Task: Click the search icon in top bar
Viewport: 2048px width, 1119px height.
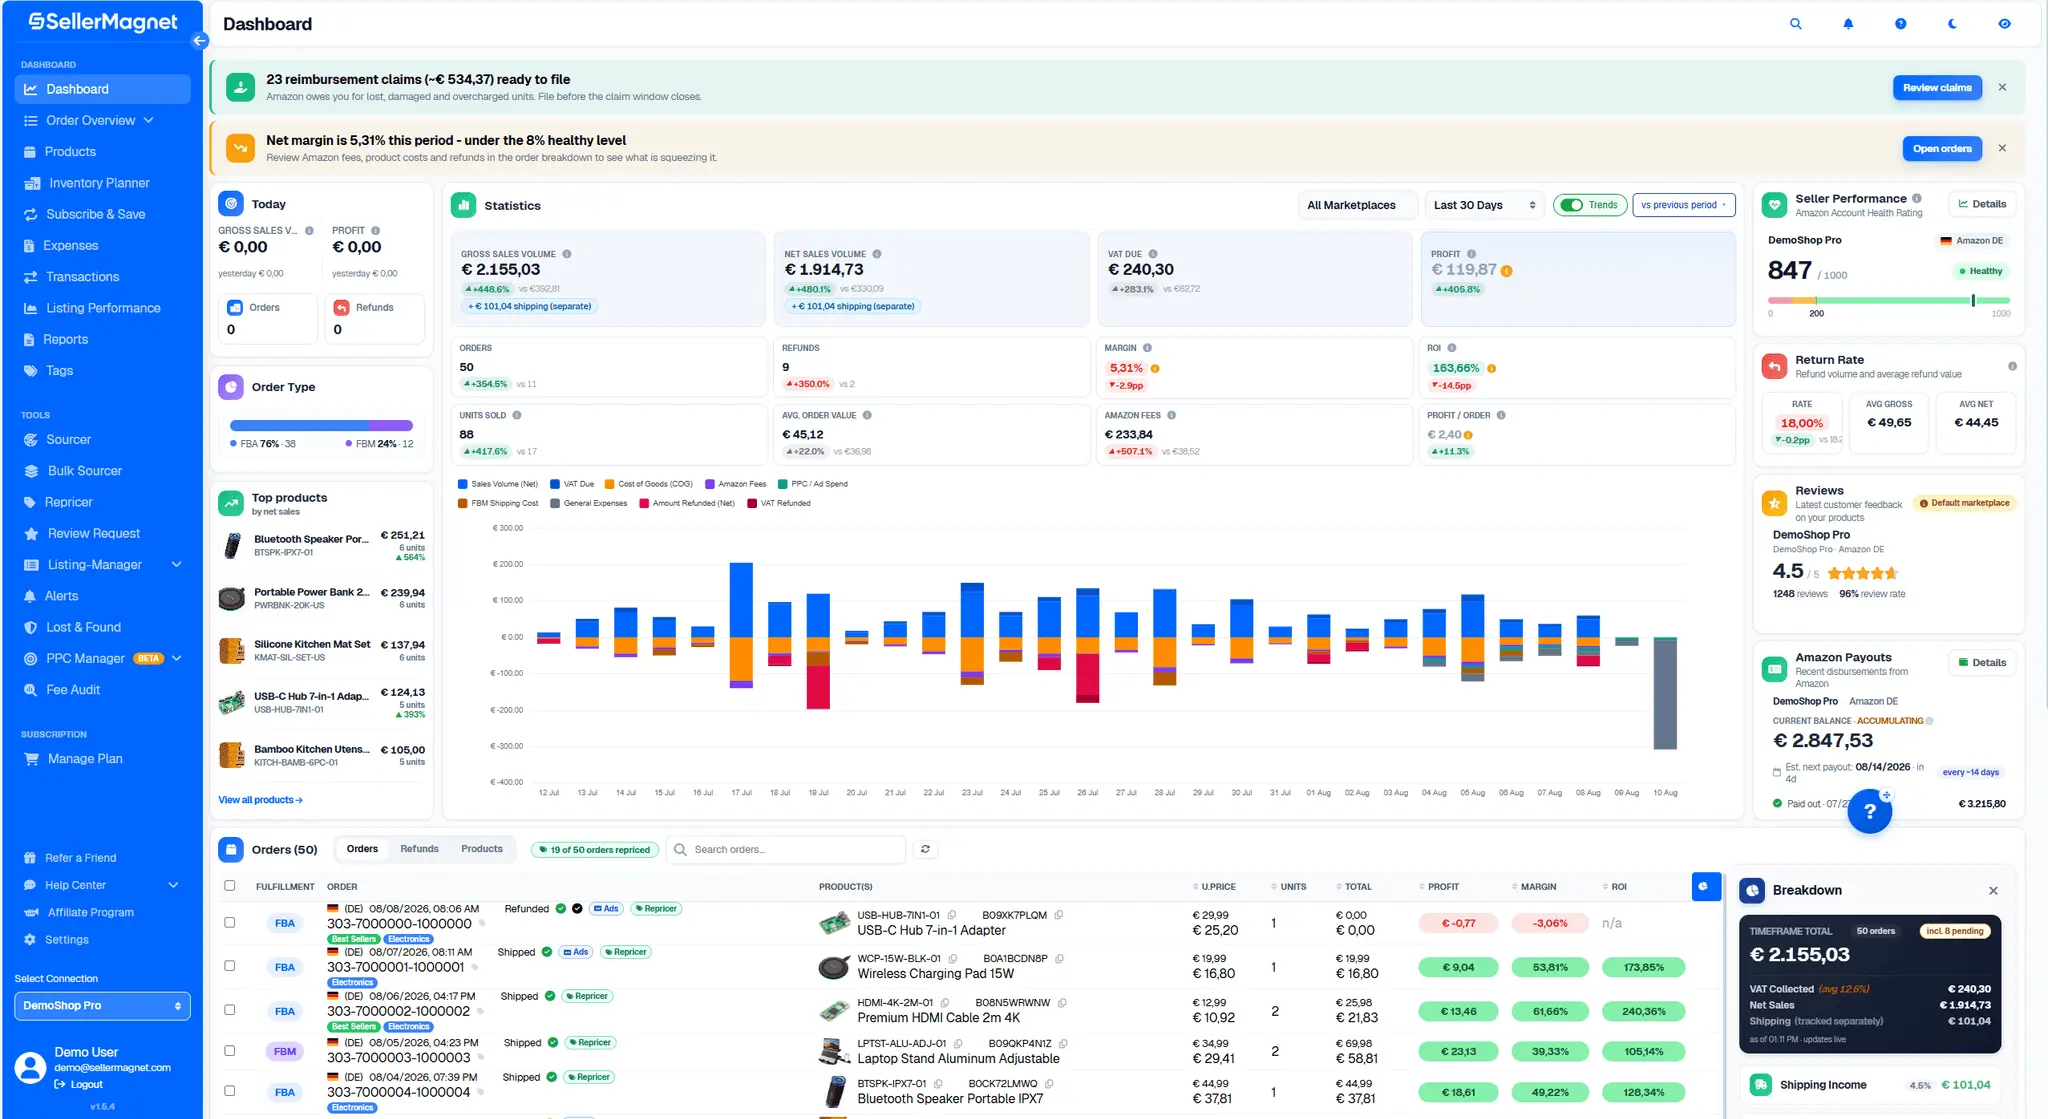Action: (1796, 24)
